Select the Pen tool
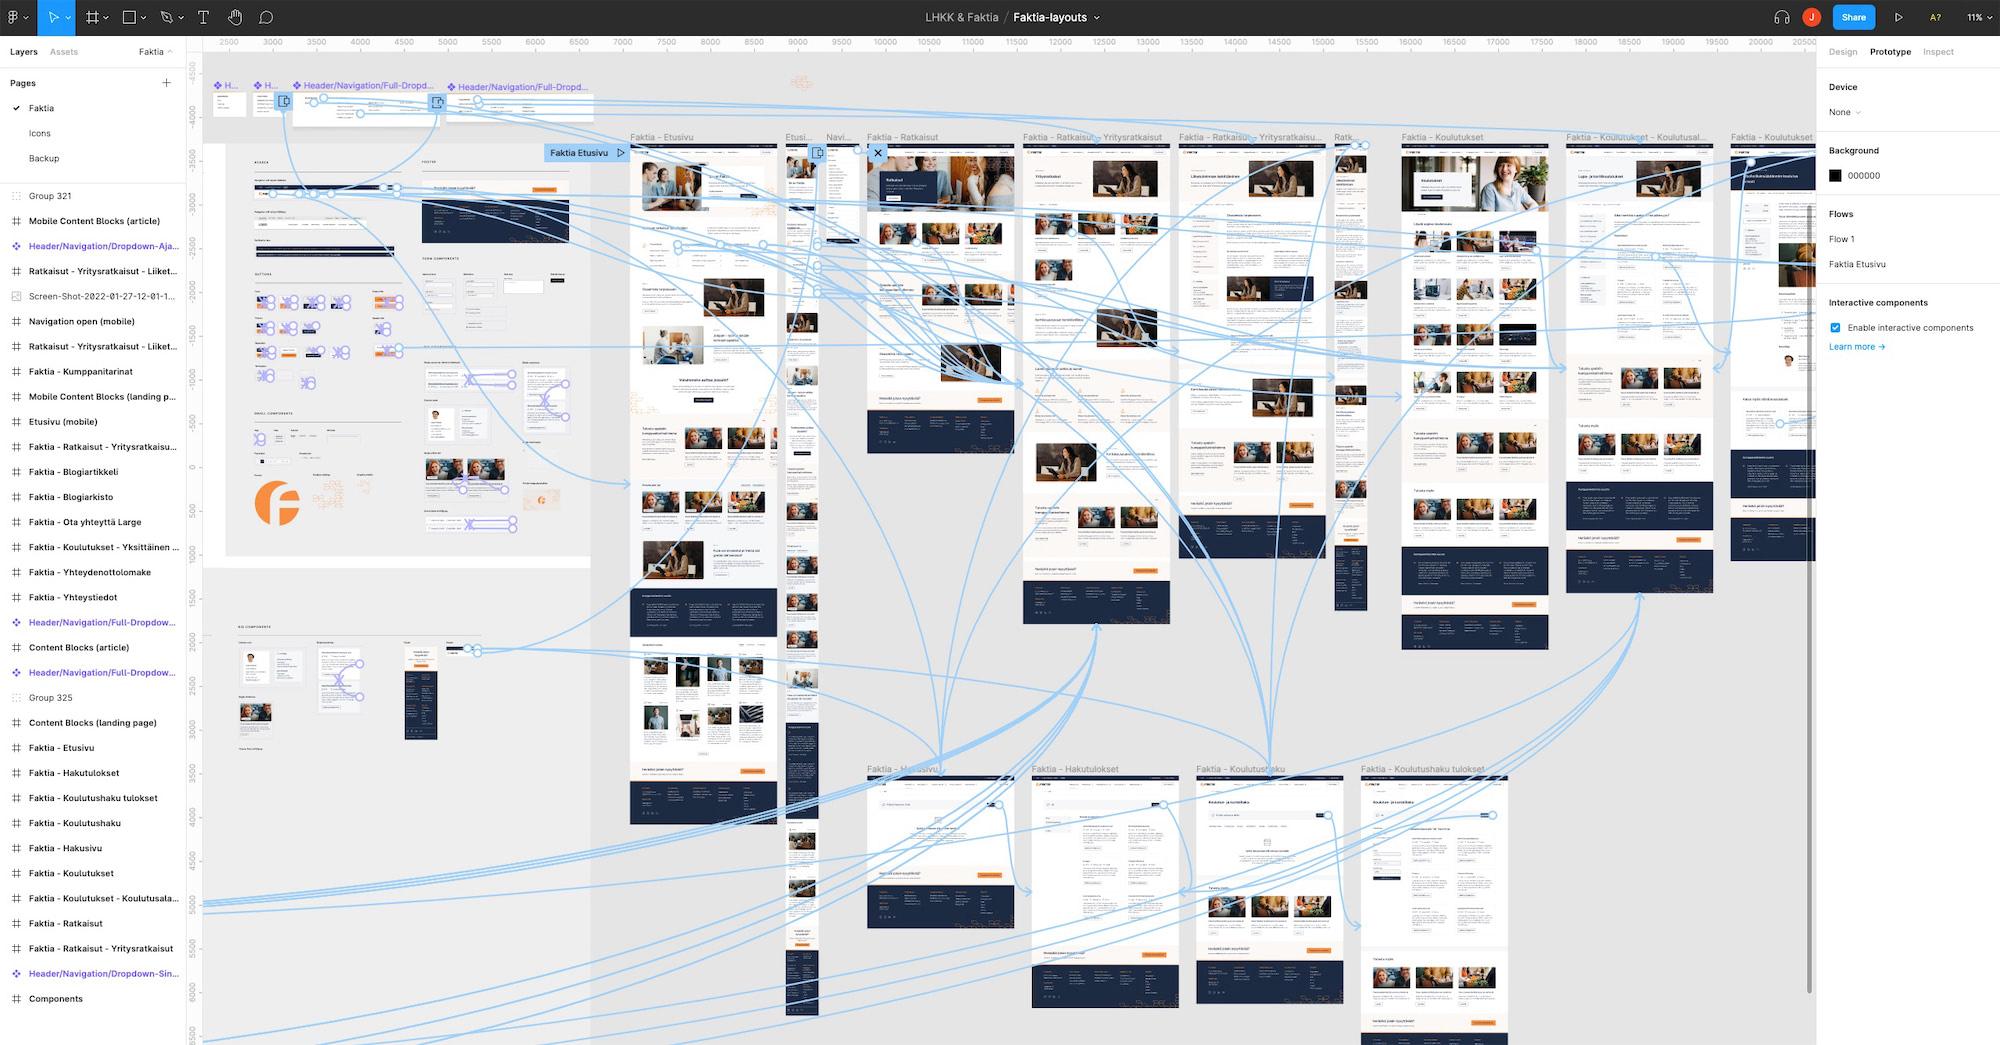Image resolution: width=2000 pixels, height=1045 pixels. [166, 17]
